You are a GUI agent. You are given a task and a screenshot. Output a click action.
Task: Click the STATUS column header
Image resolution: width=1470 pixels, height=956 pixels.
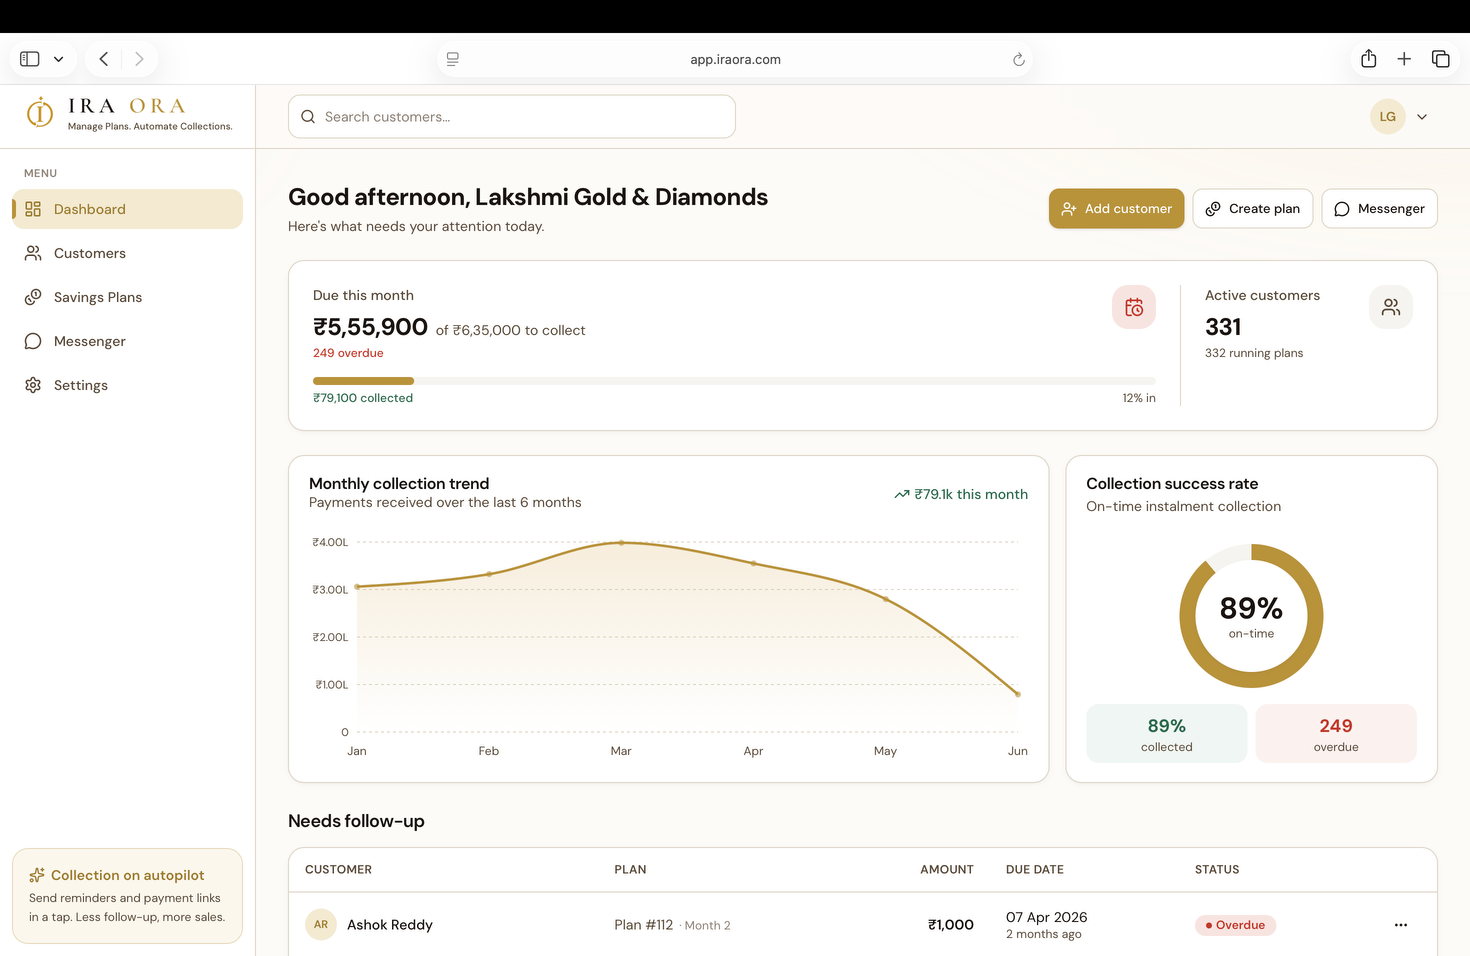click(x=1217, y=870)
